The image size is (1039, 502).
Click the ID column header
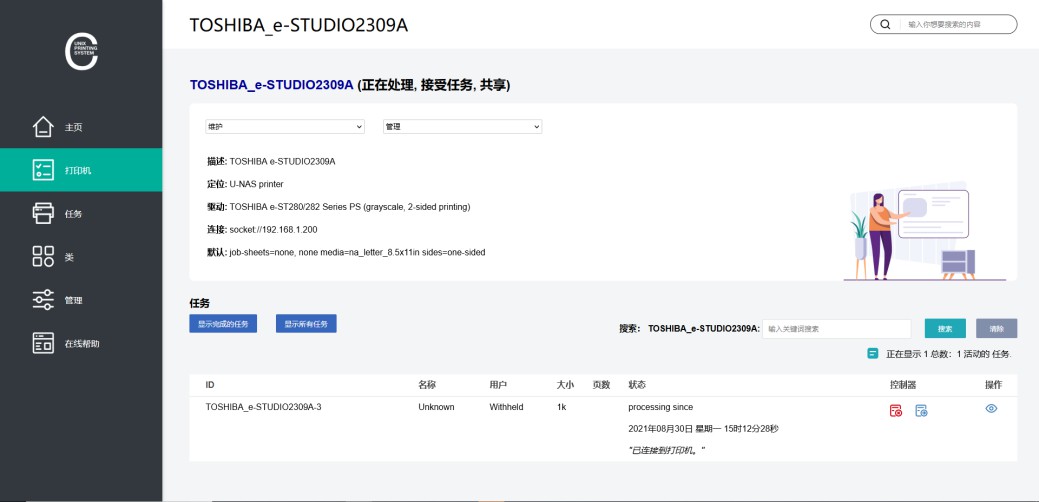(210, 385)
